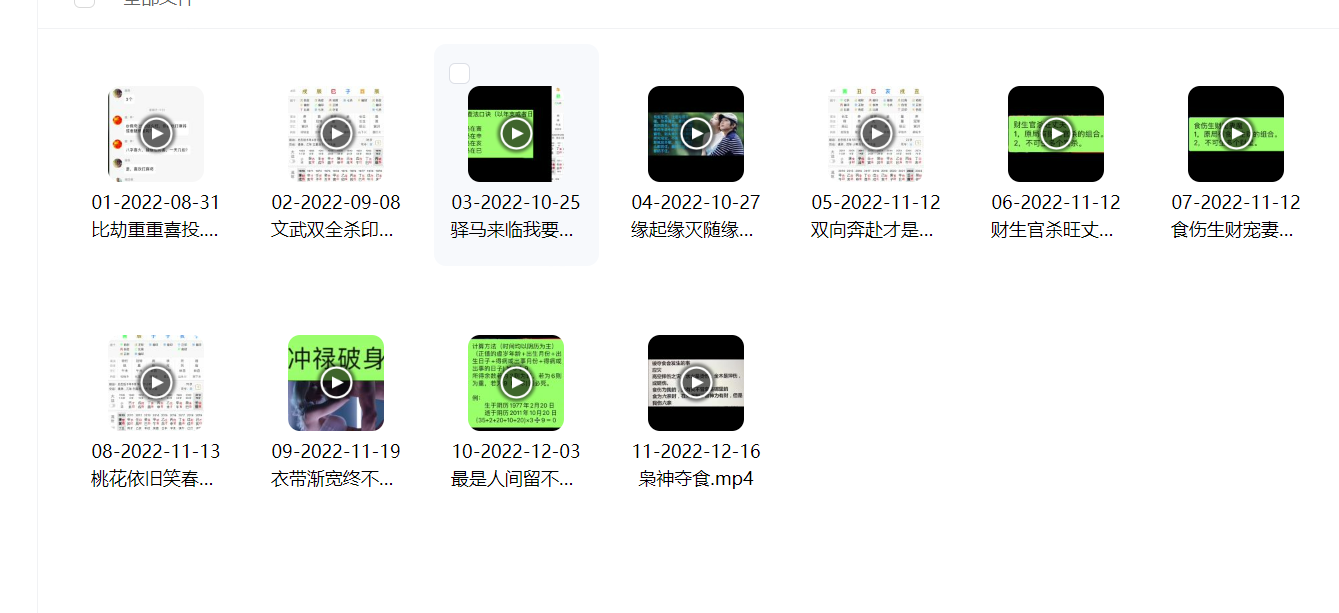Open file named 11-2022-12-16 枭神夺食.mp4
The image size is (1339, 613).
696,465
